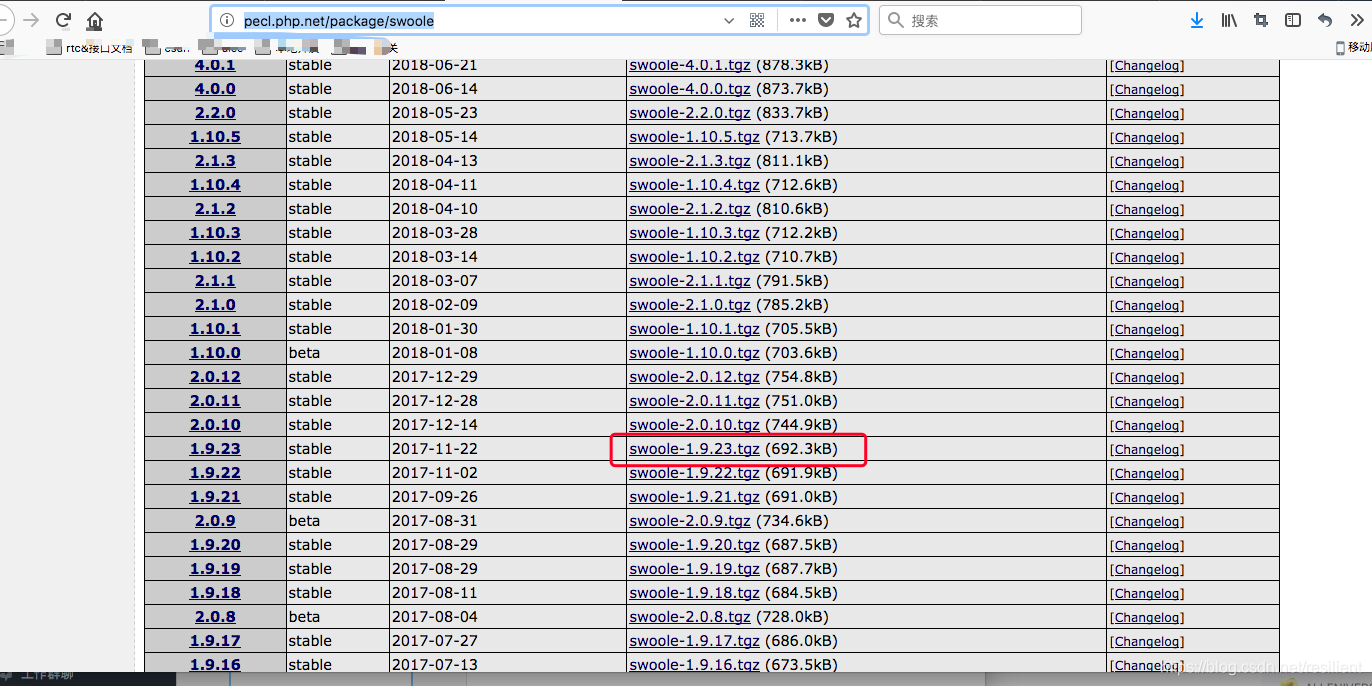Viewport: 1372px width, 686px height.
Task: Download swoole-1.9.16.tgz
Action: click(x=694, y=665)
